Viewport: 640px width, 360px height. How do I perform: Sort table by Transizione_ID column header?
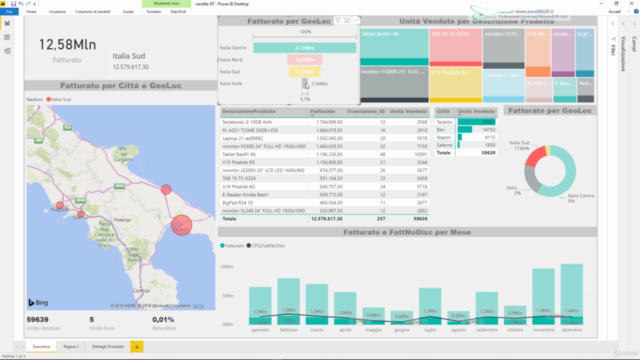tap(366, 111)
